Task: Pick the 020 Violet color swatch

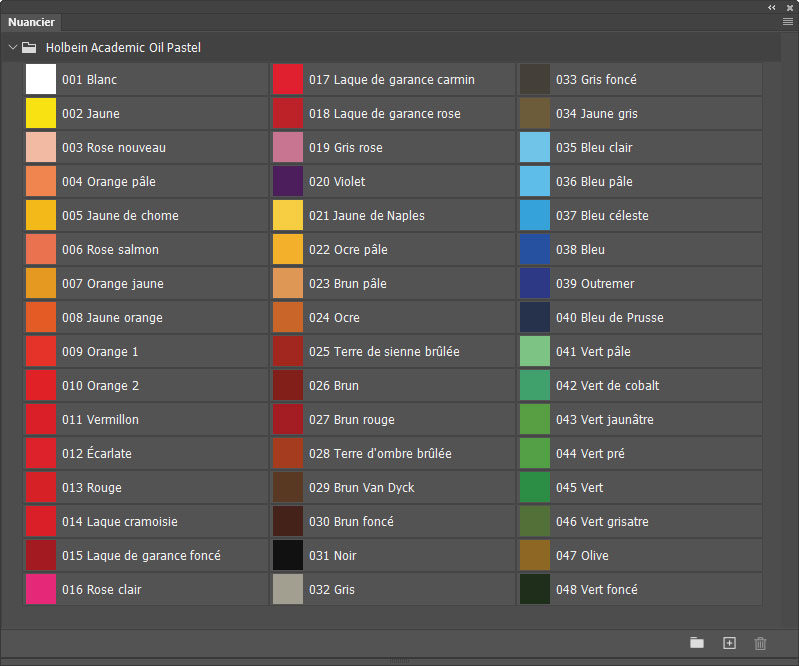Action: point(288,182)
